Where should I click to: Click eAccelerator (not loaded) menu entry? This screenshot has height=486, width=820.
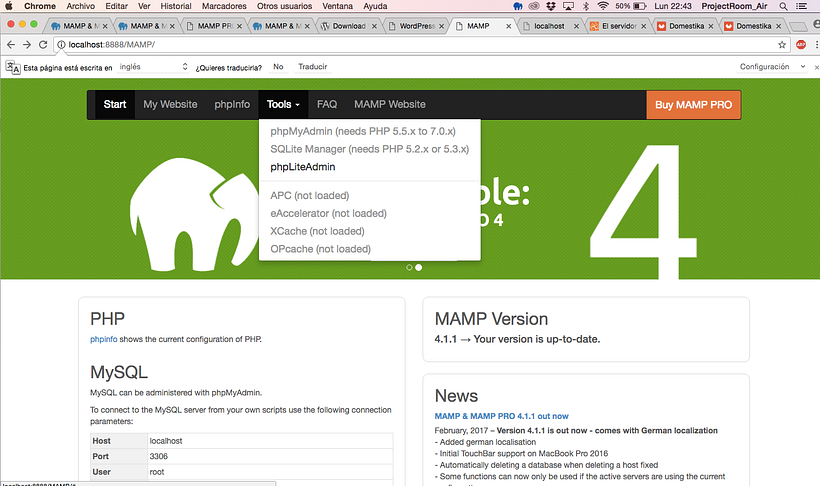(328, 213)
